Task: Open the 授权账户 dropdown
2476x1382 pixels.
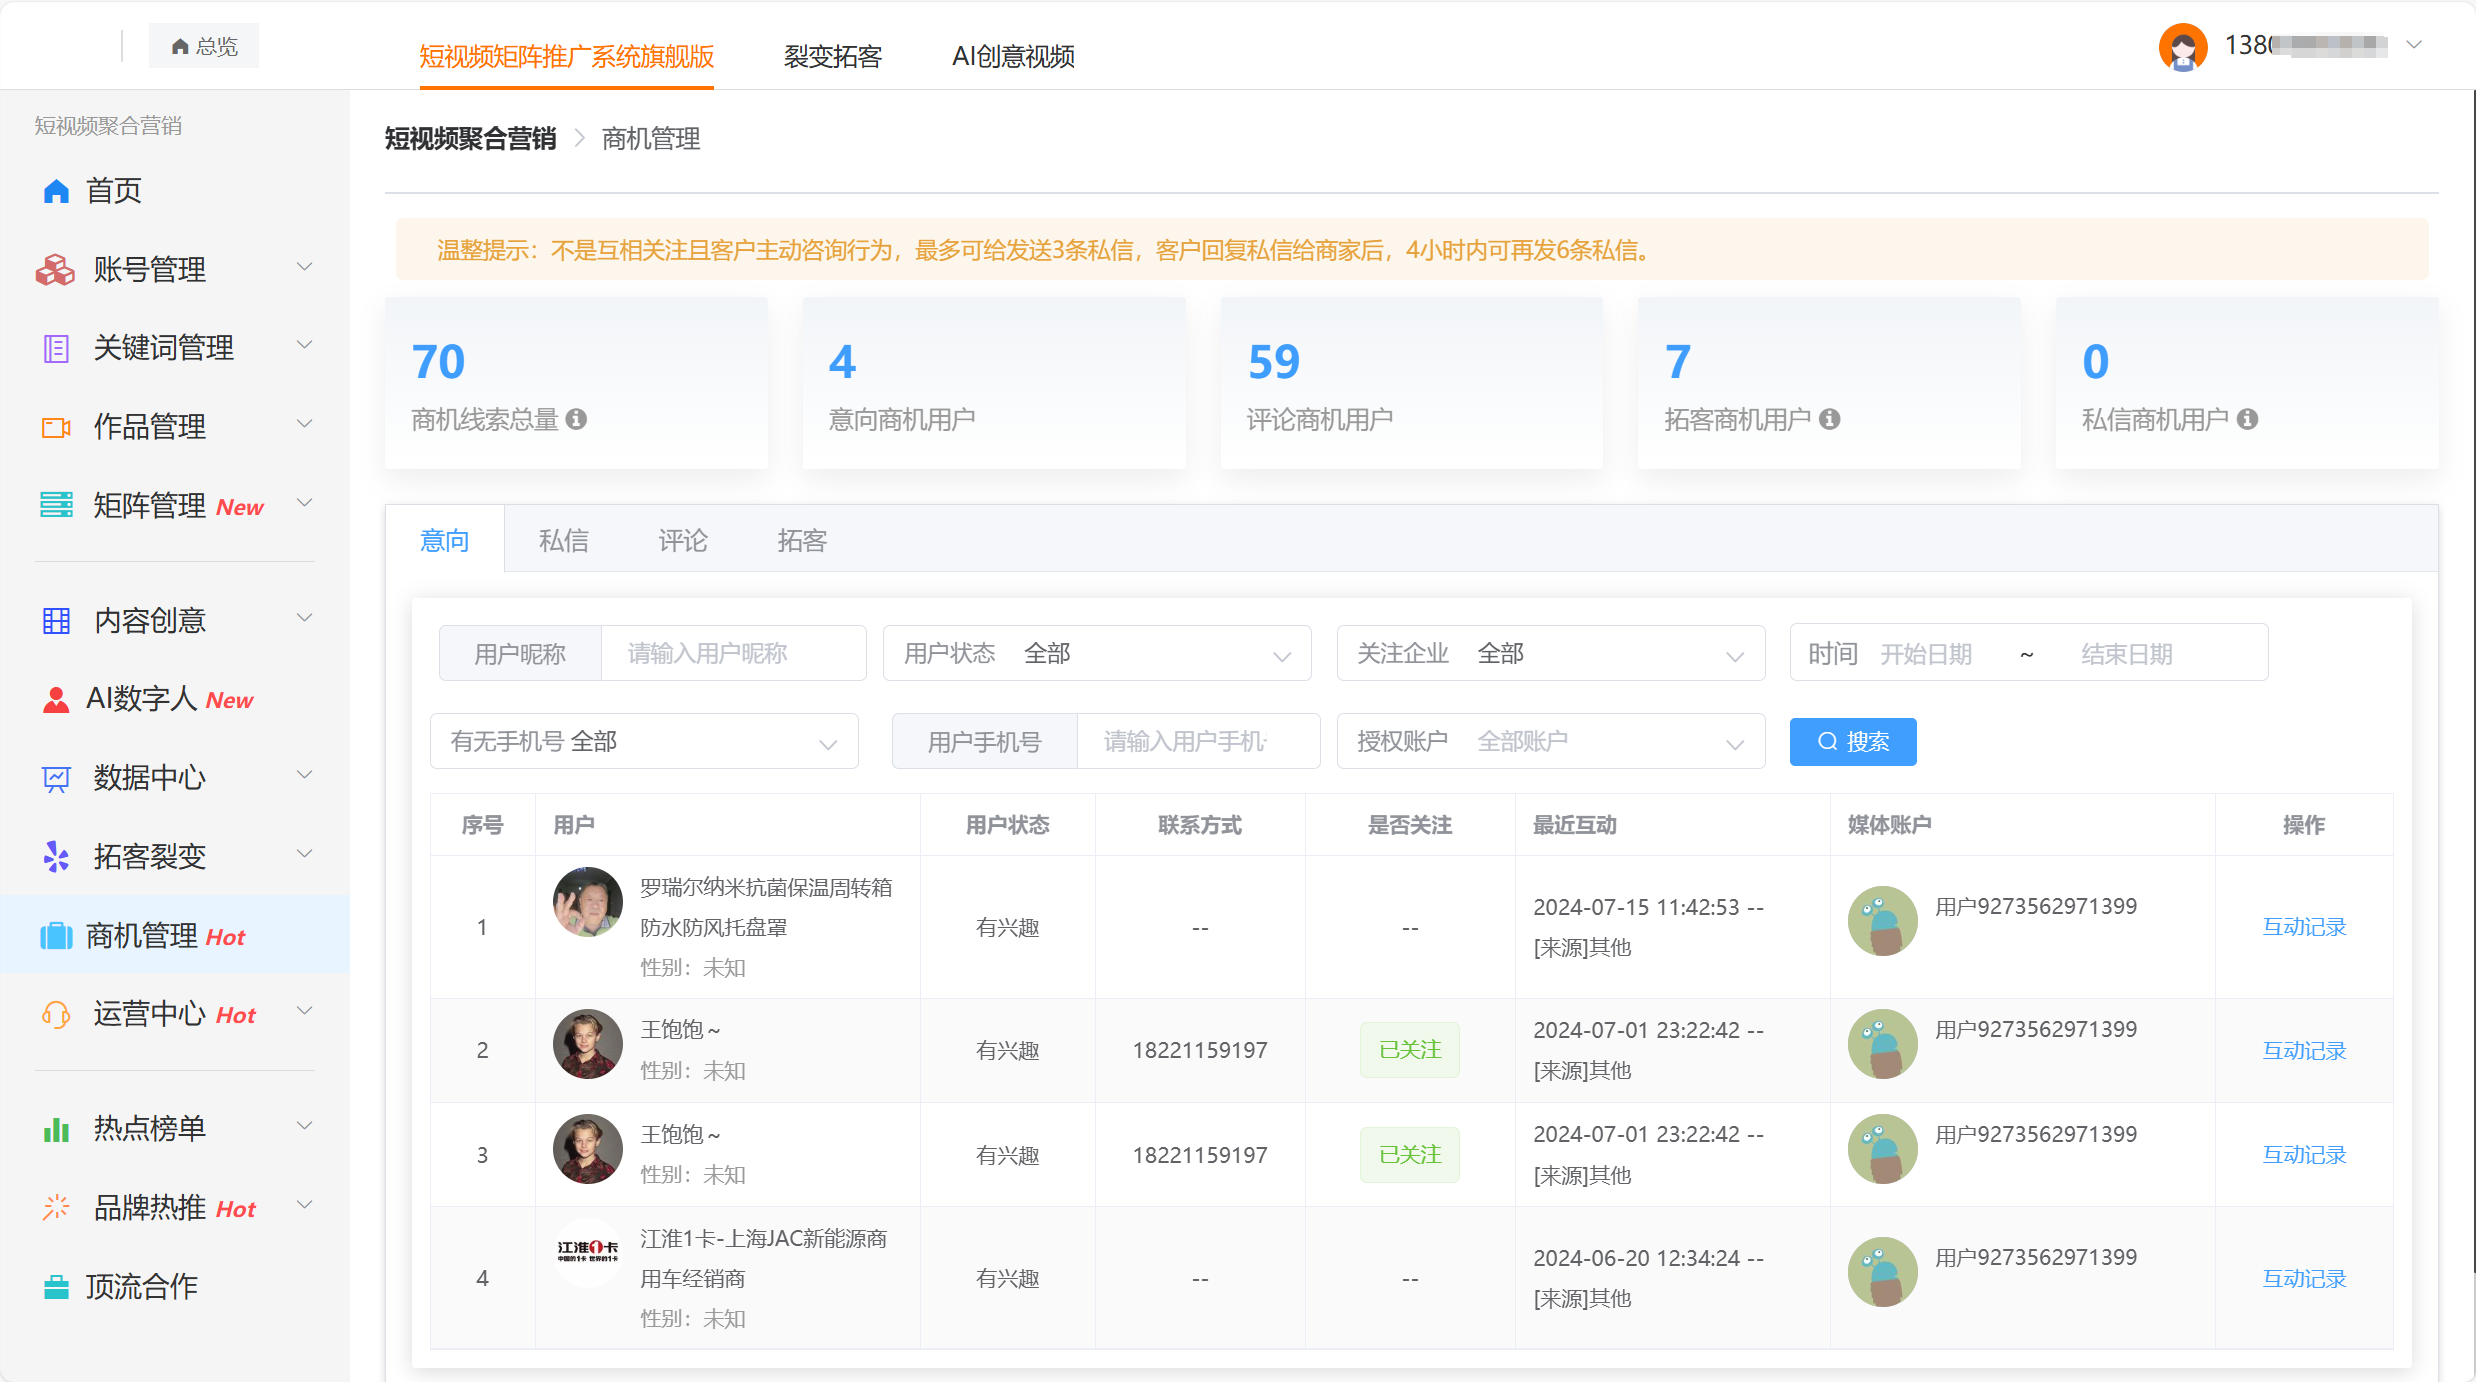Action: pos(1551,741)
